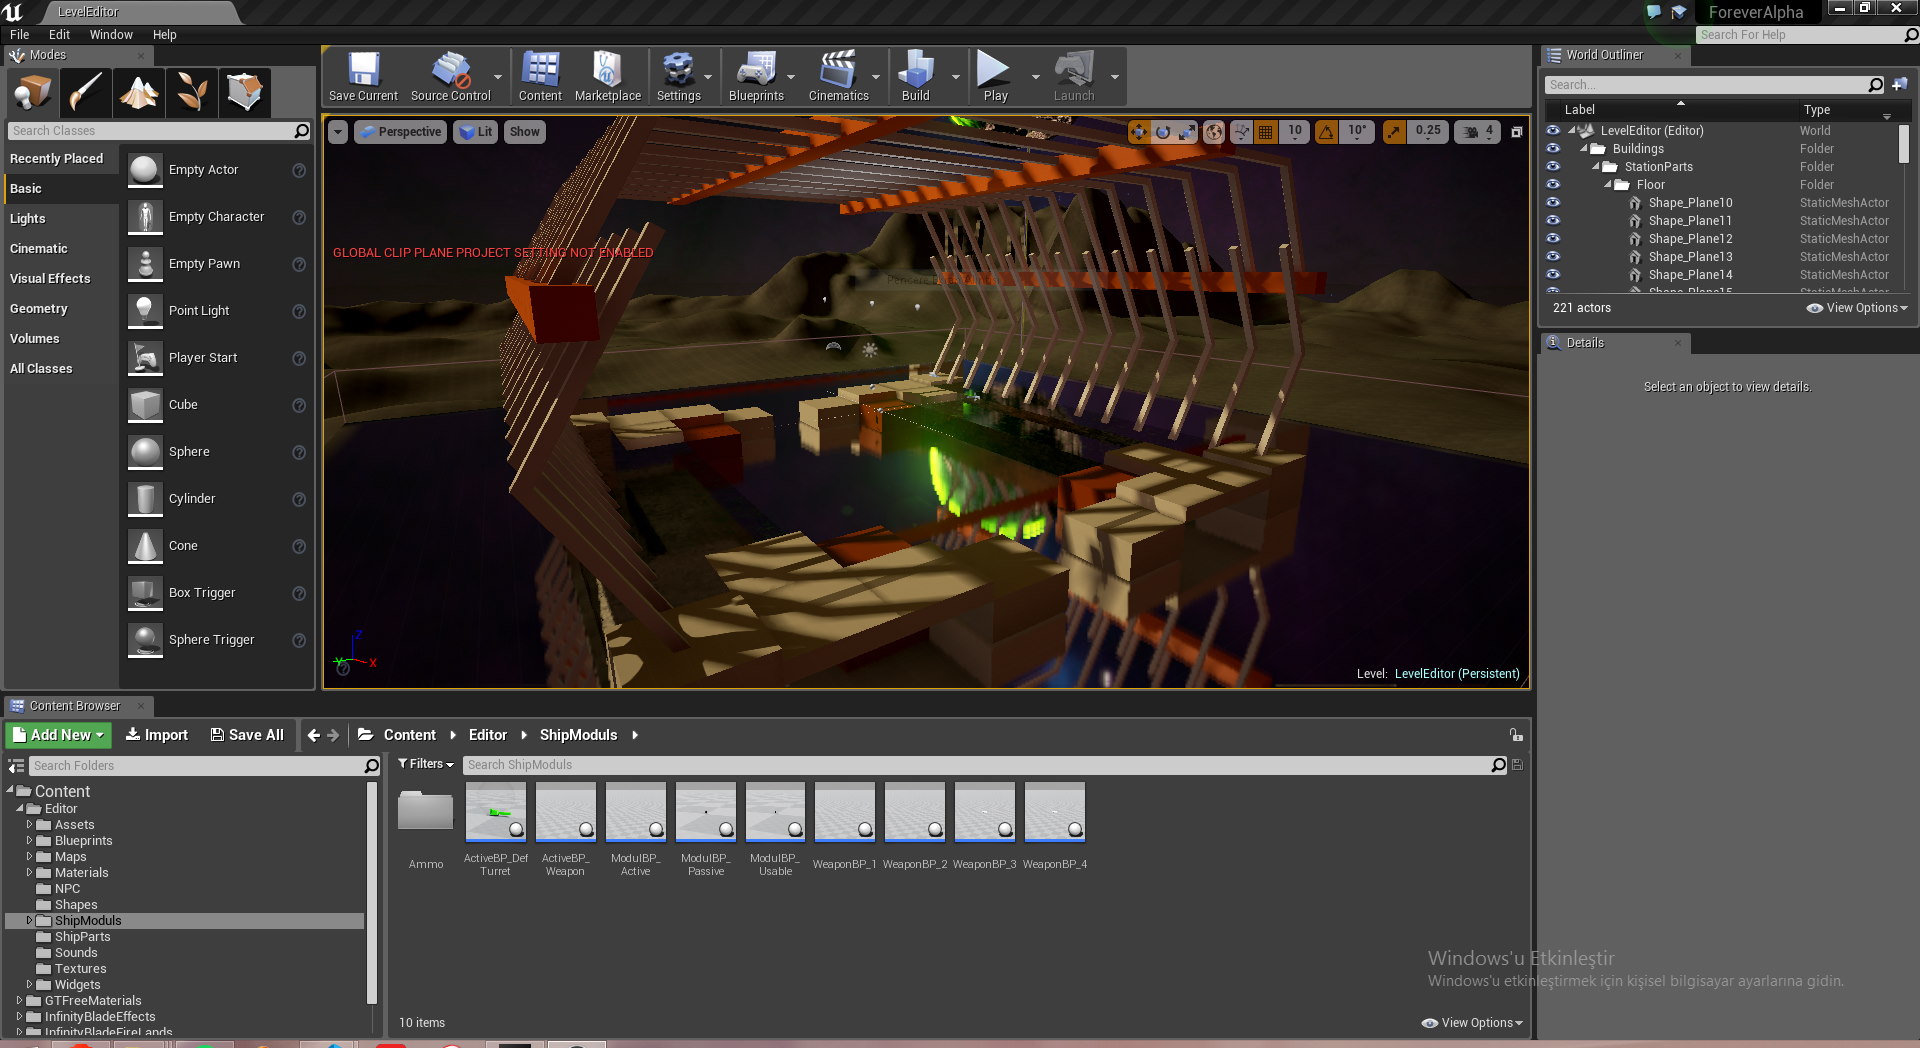Screen dimensions: 1920x1048
Task: Toggle rotation snapping in viewport
Action: [1326, 132]
